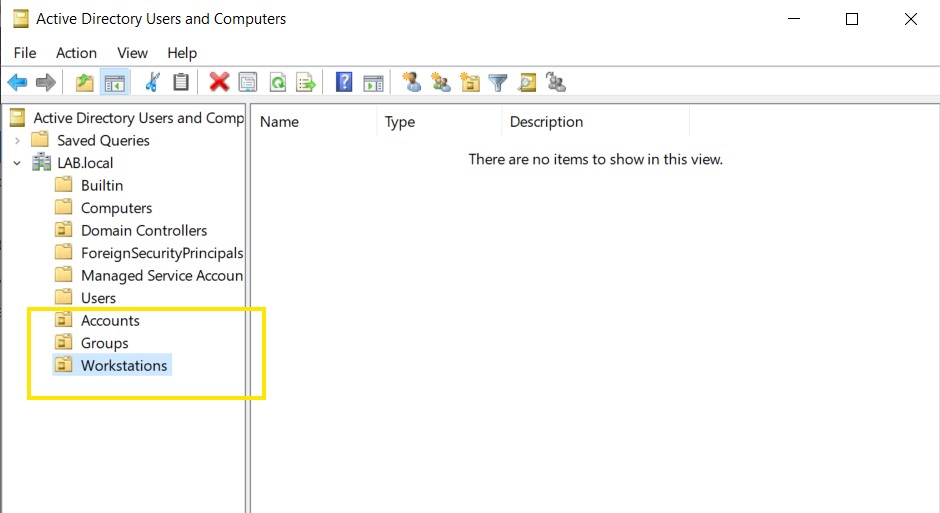Select the Workstations tree item label

(124, 365)
